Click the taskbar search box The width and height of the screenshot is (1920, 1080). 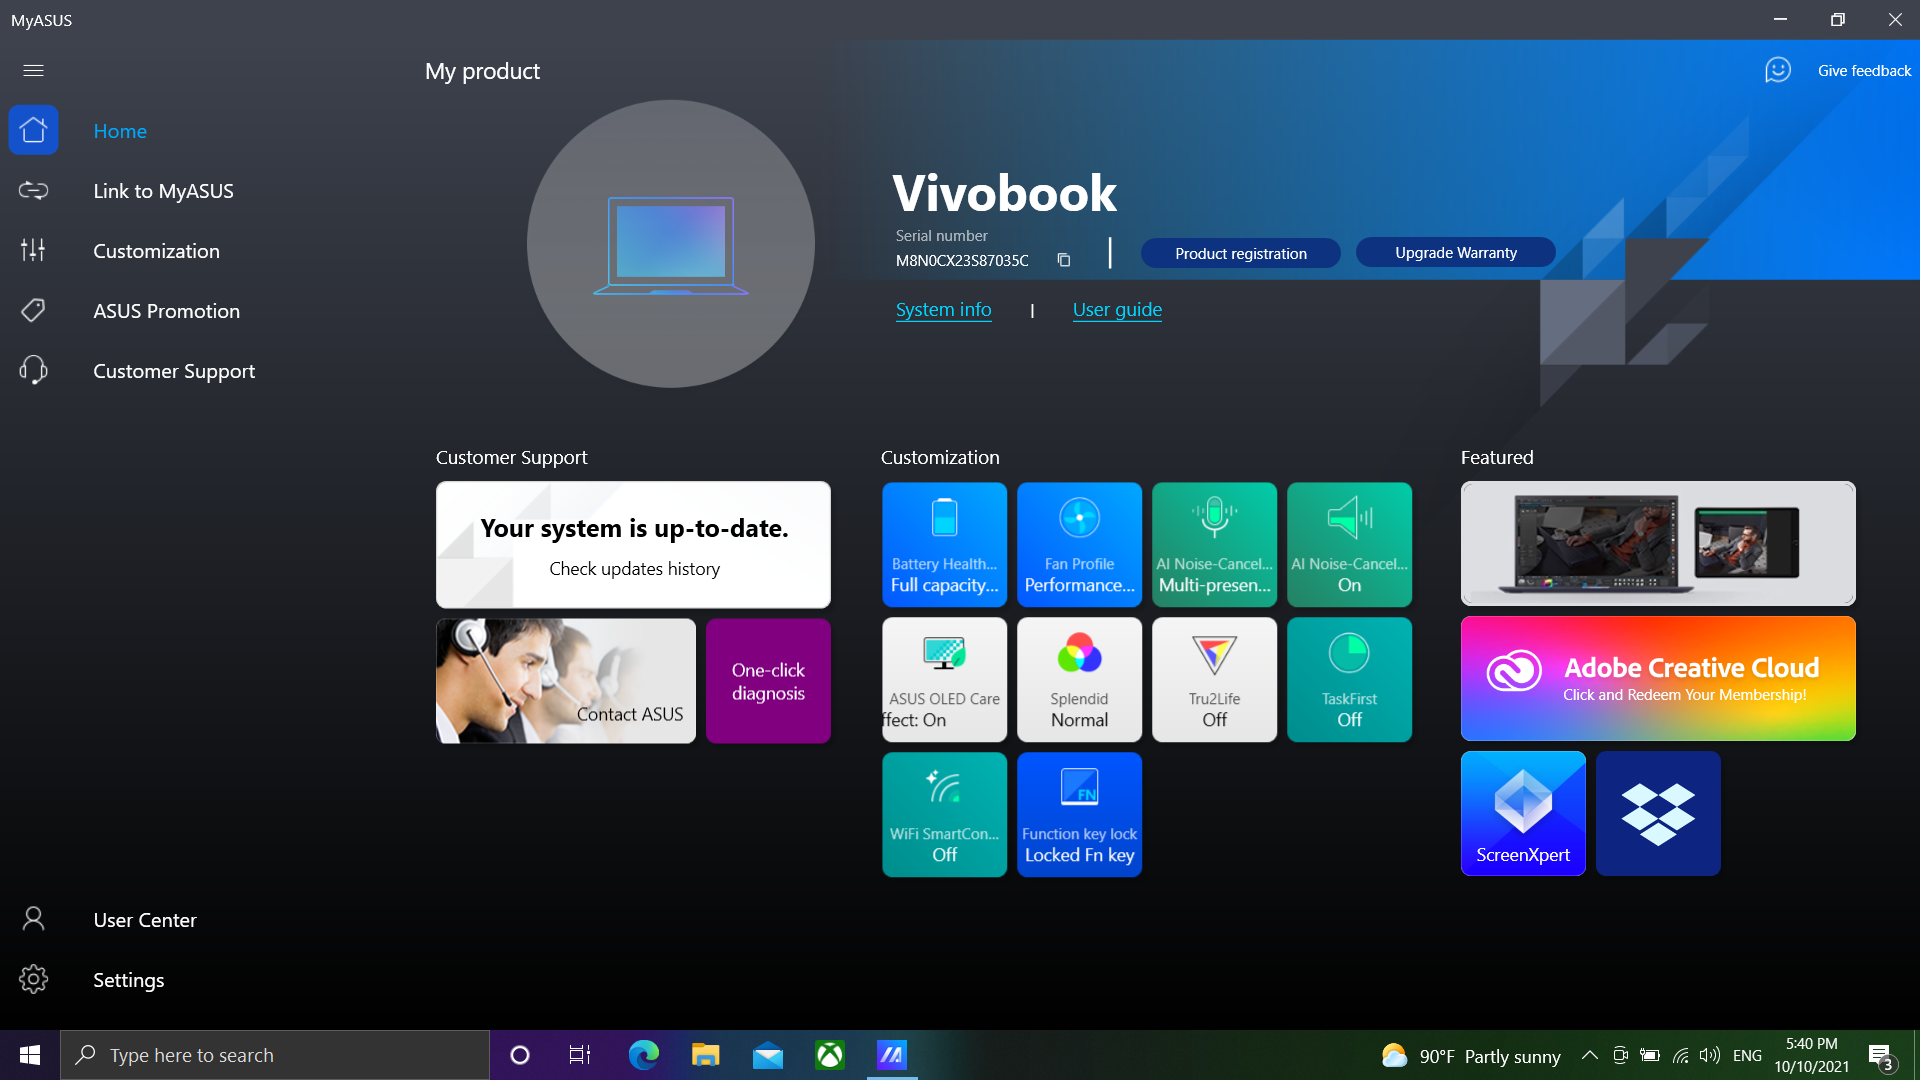click(275, 1055)
